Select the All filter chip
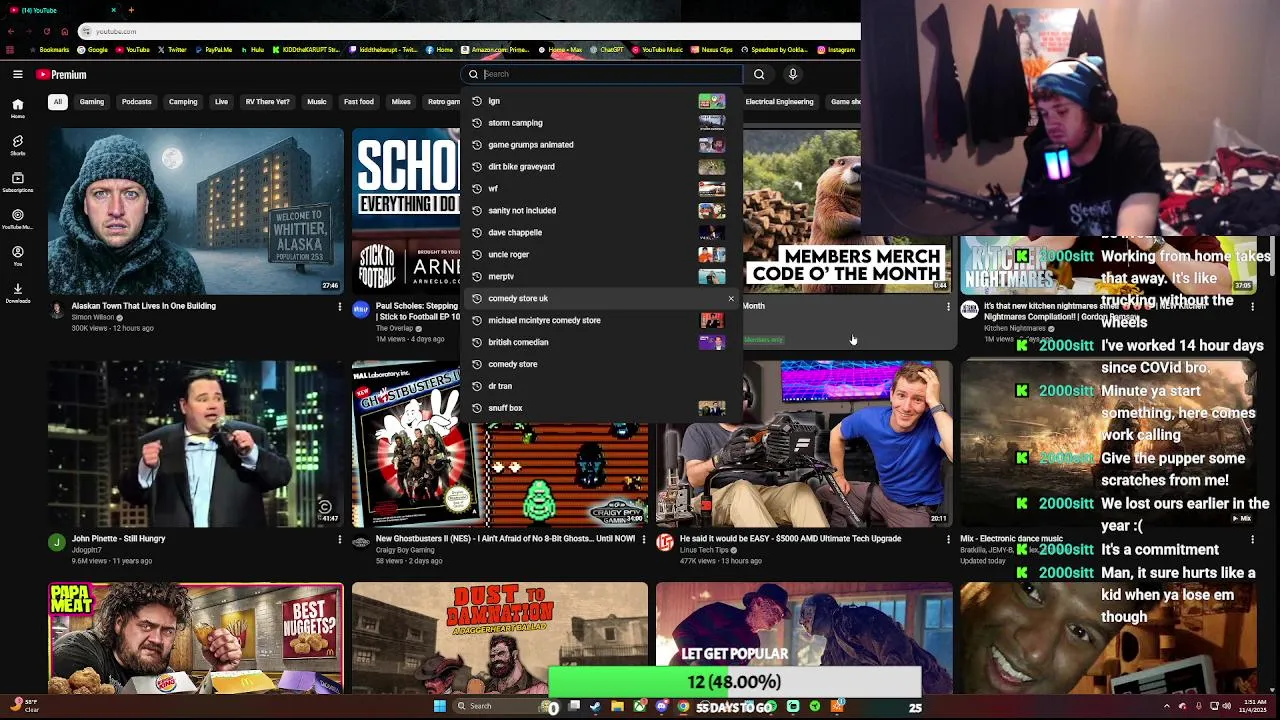This screenshot has height=720, width=1280. 58,102
